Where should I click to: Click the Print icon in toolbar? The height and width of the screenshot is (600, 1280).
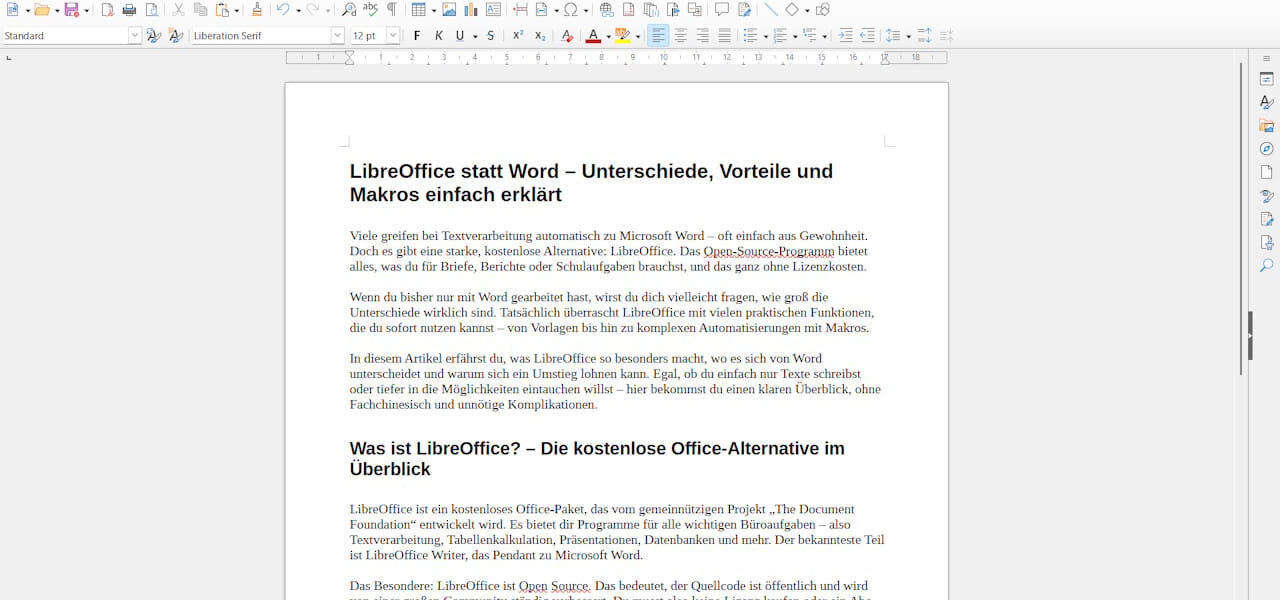[129, 10]
